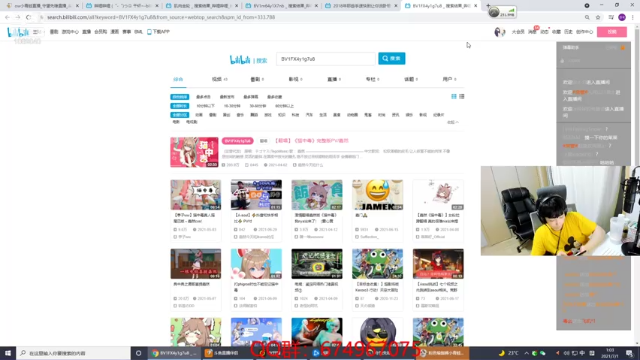This screenshot has width=640, height=360.
Task: Open the JAMEK emoji video thumbnail
Action: pyautogui.click(x=378, y=195)
